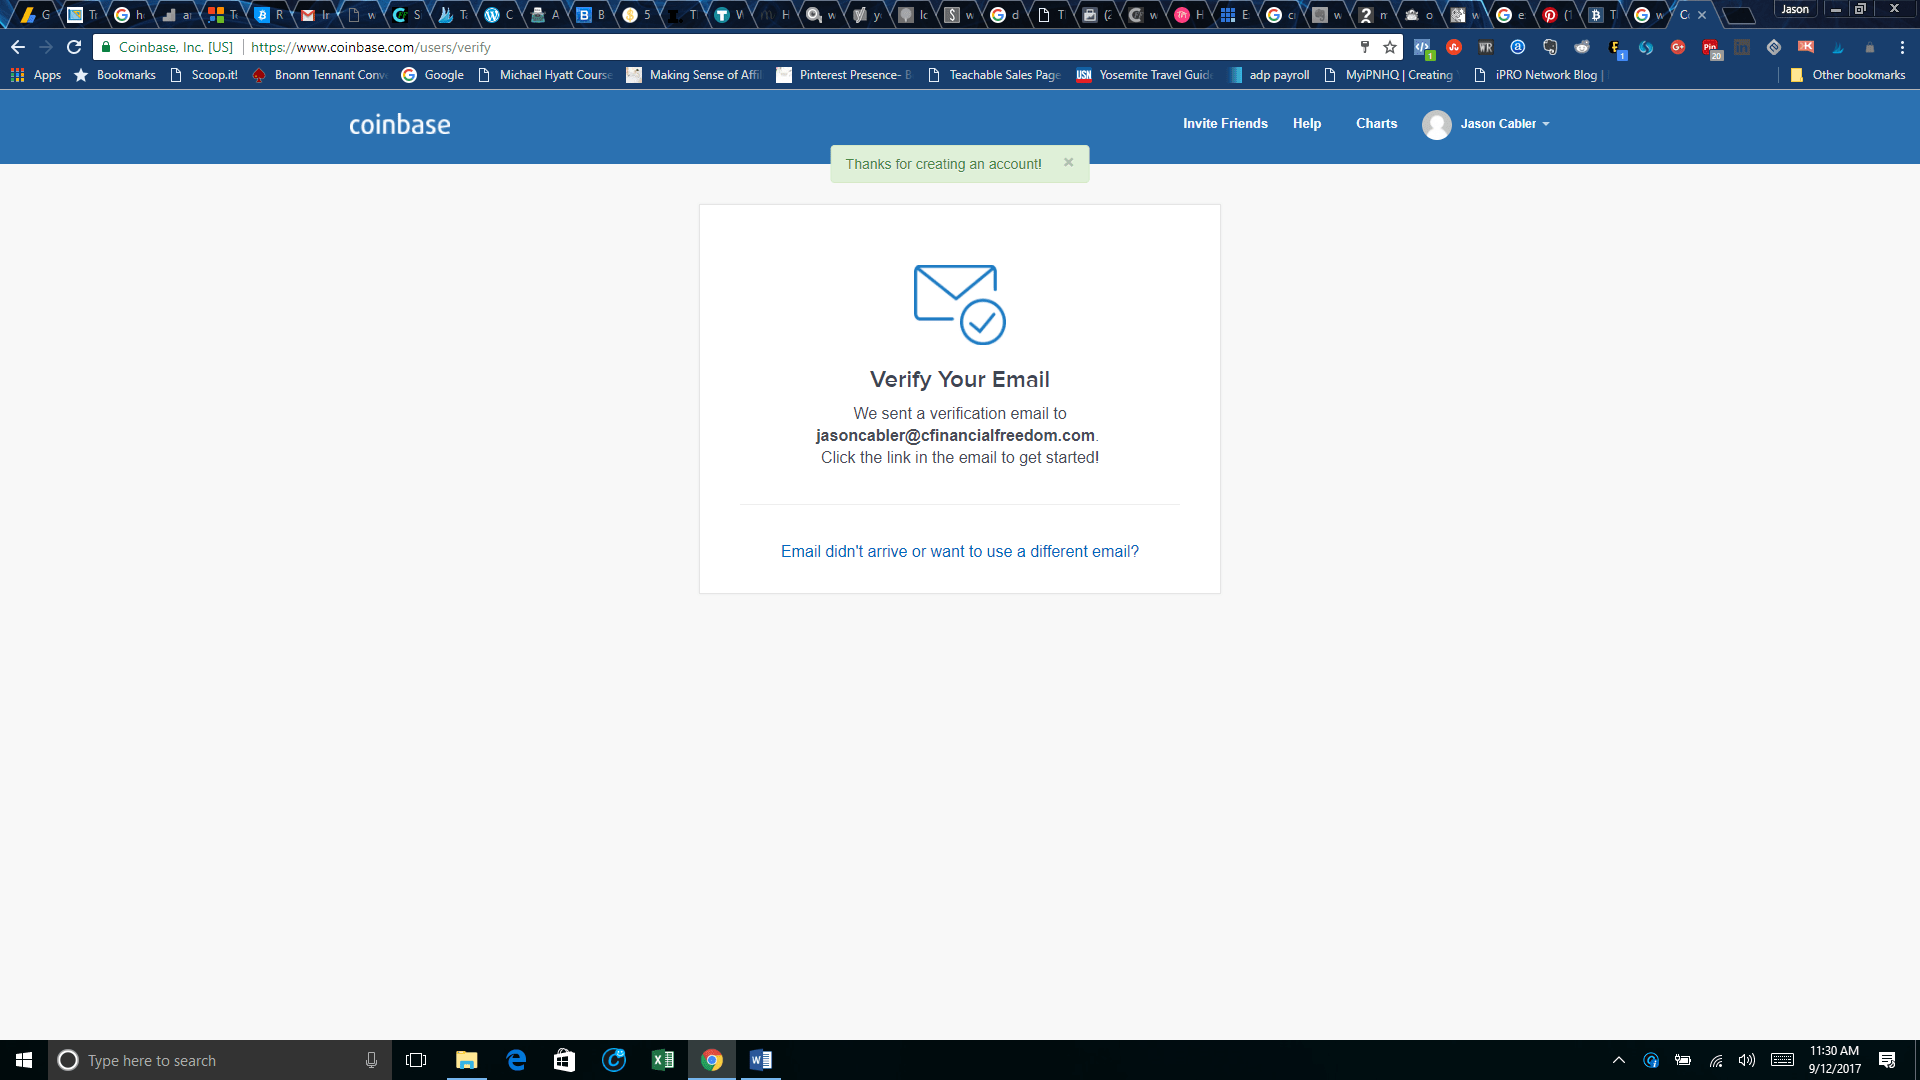Click the StumbleUpon extension icon
The height and width of the screenshot is (1080, 1920).
tap(1454, 47)
